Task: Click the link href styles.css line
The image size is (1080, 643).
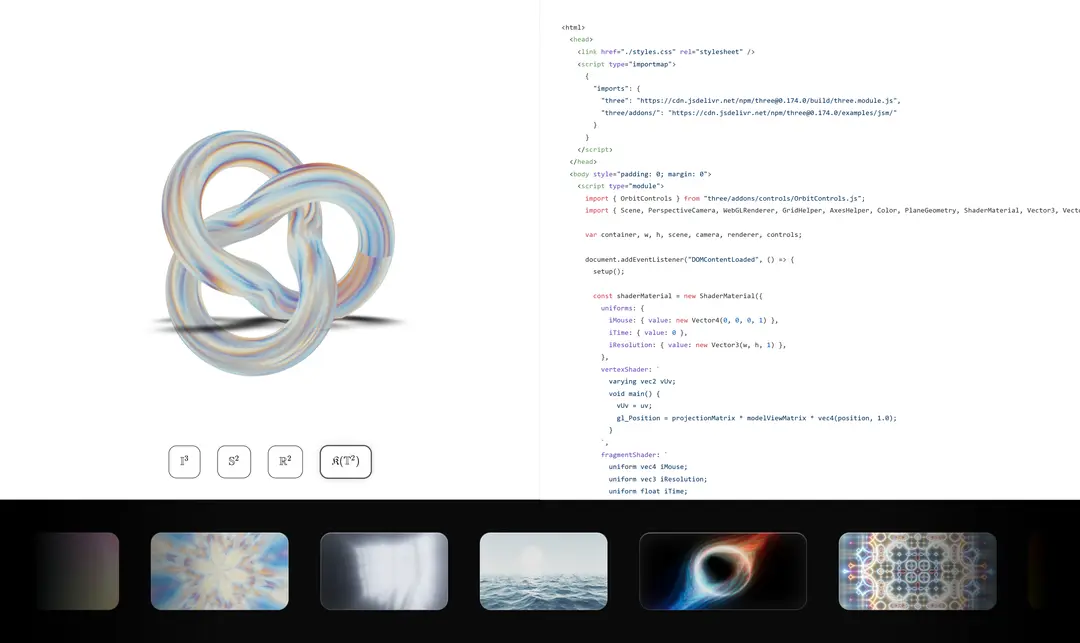Action: coord(666,52)
